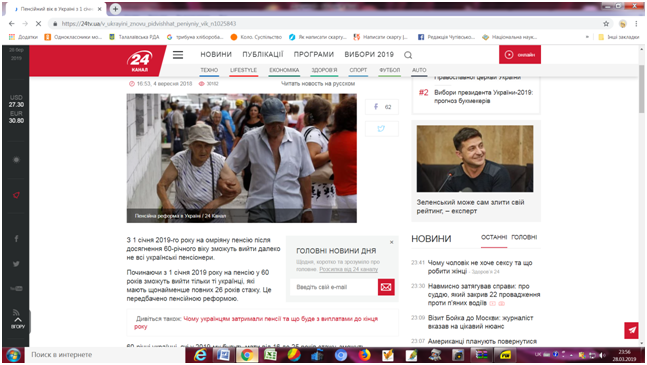Open the Коло. Суспільство bookmark
Screen dimensions: 647x365
pos(256,37)
